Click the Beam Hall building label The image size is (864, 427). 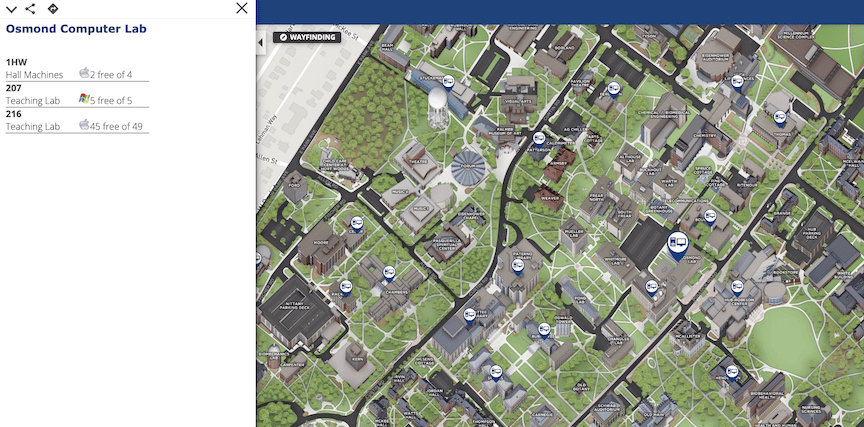coord(386,46)
